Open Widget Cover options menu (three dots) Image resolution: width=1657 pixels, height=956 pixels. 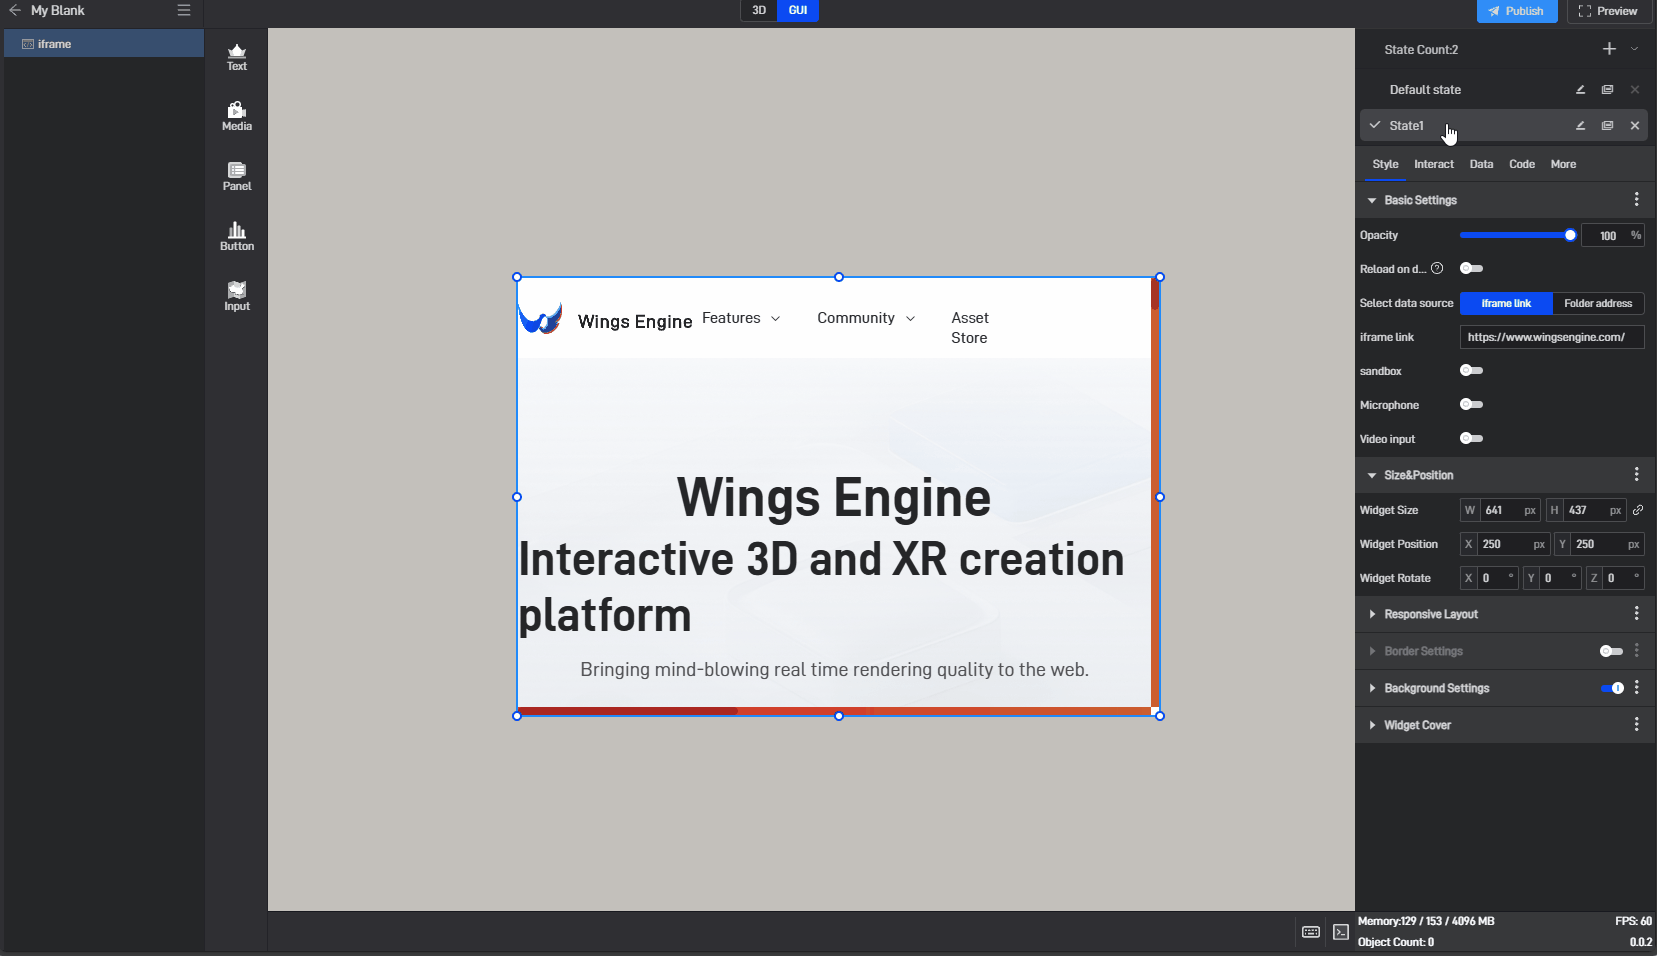[1637, 725]
